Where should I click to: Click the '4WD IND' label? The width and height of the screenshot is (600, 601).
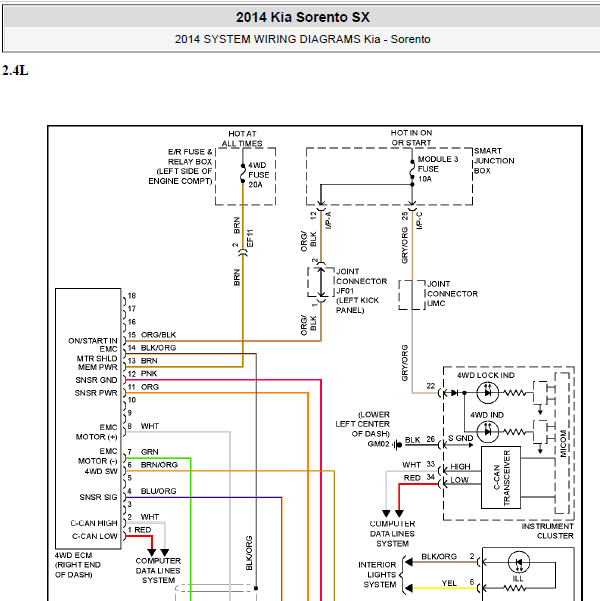coord(487,415)
